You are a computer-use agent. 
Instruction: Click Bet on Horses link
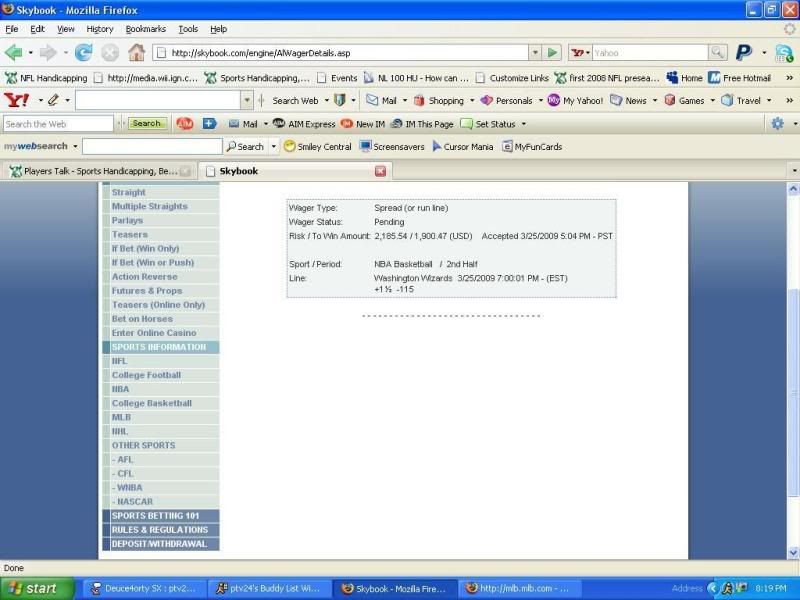pyautogui.click(x=142, y=319)
